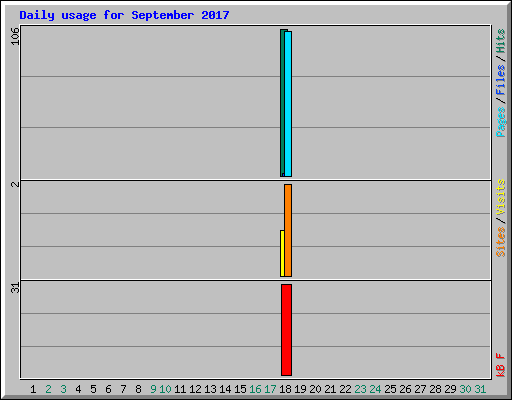Click day '21' on the x-axis
Image resolution: width=512 pixels, height=400 pixels.
pyautogui.click(x=330, y=389)
